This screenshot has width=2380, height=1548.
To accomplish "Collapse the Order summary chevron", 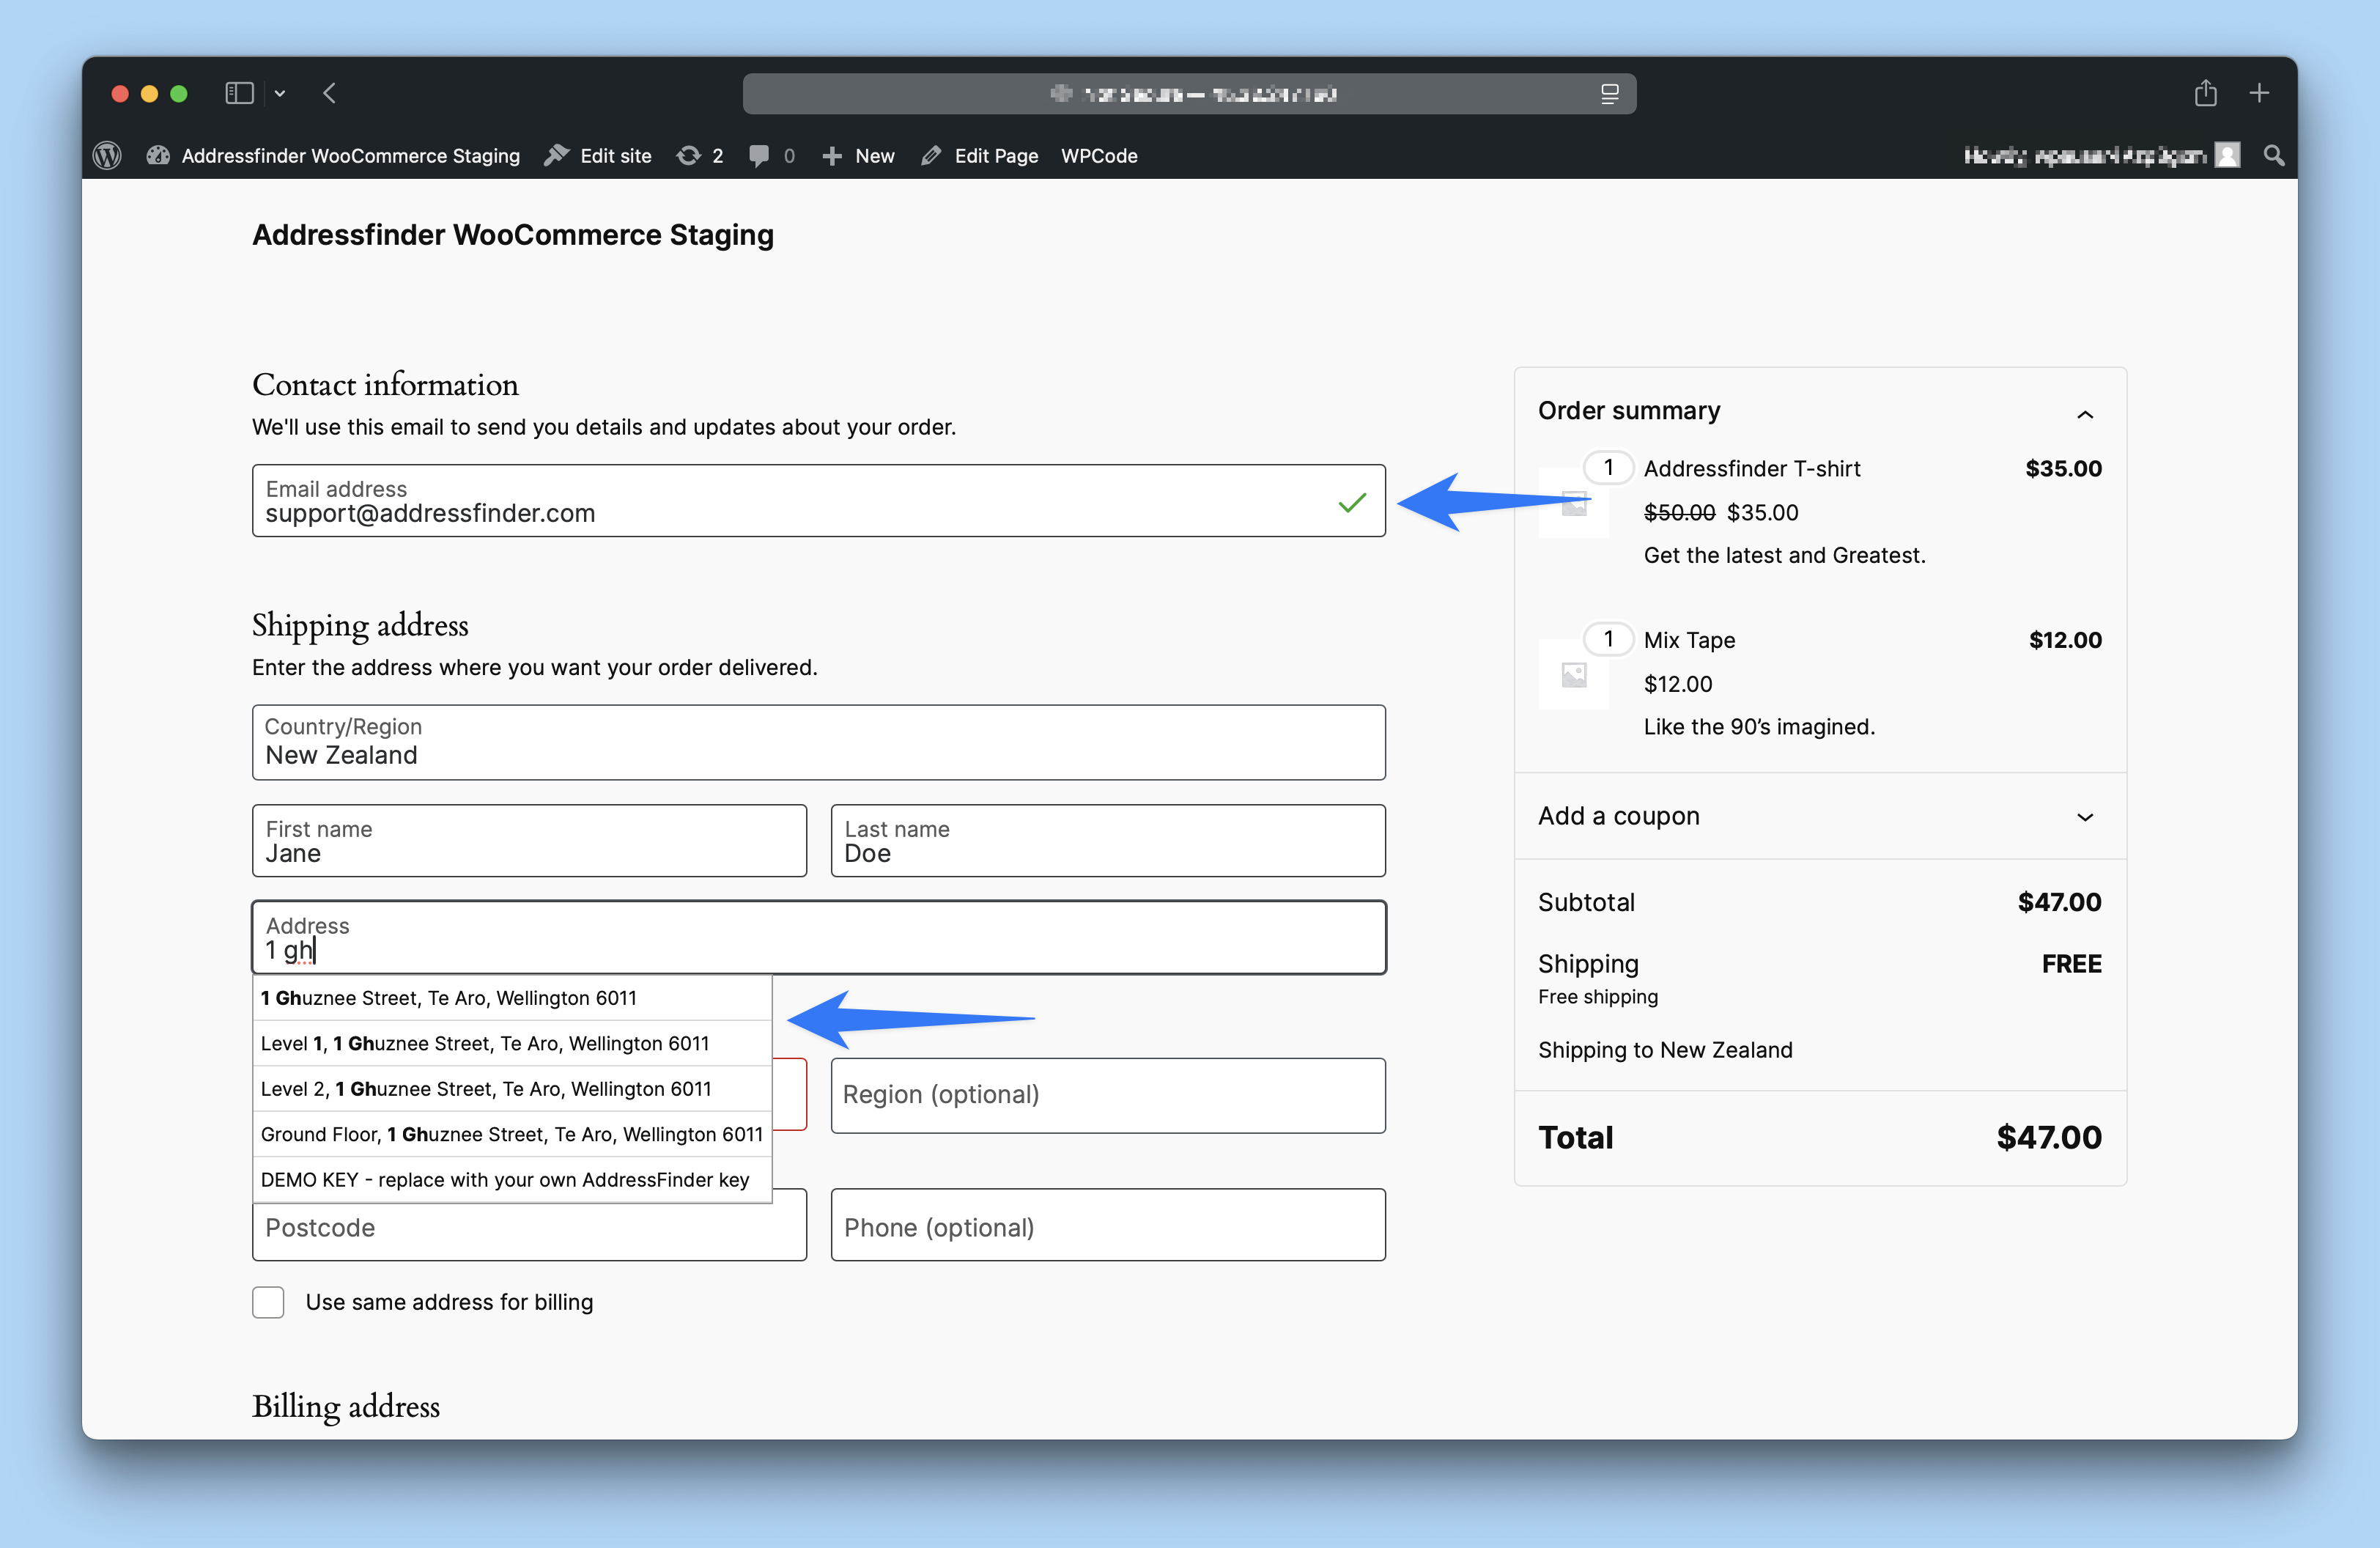I will [x=2085, y=414].
